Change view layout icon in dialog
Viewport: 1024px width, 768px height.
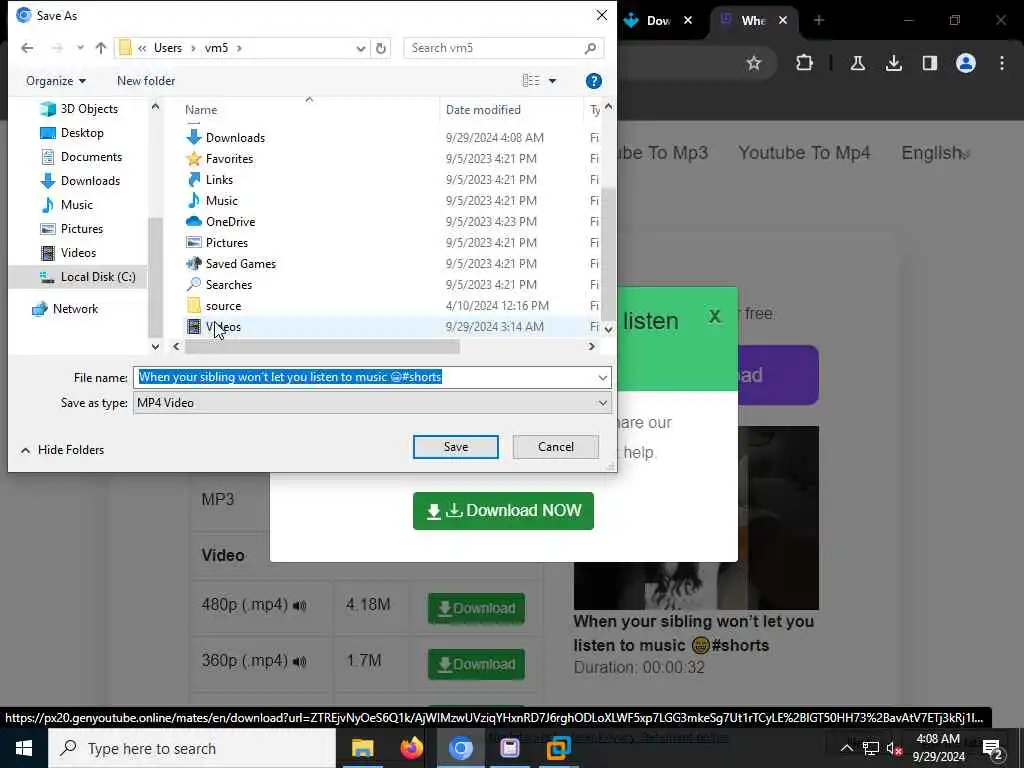(531, 80)
